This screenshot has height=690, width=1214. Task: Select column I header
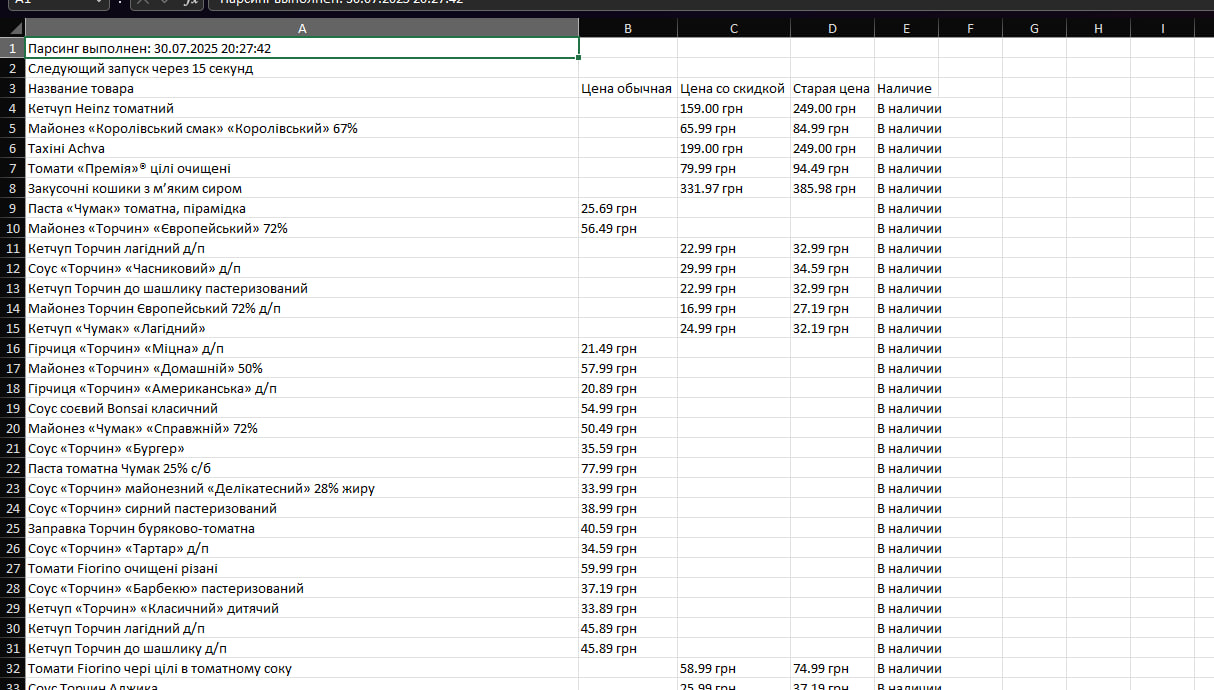(x=1162, y=29)
